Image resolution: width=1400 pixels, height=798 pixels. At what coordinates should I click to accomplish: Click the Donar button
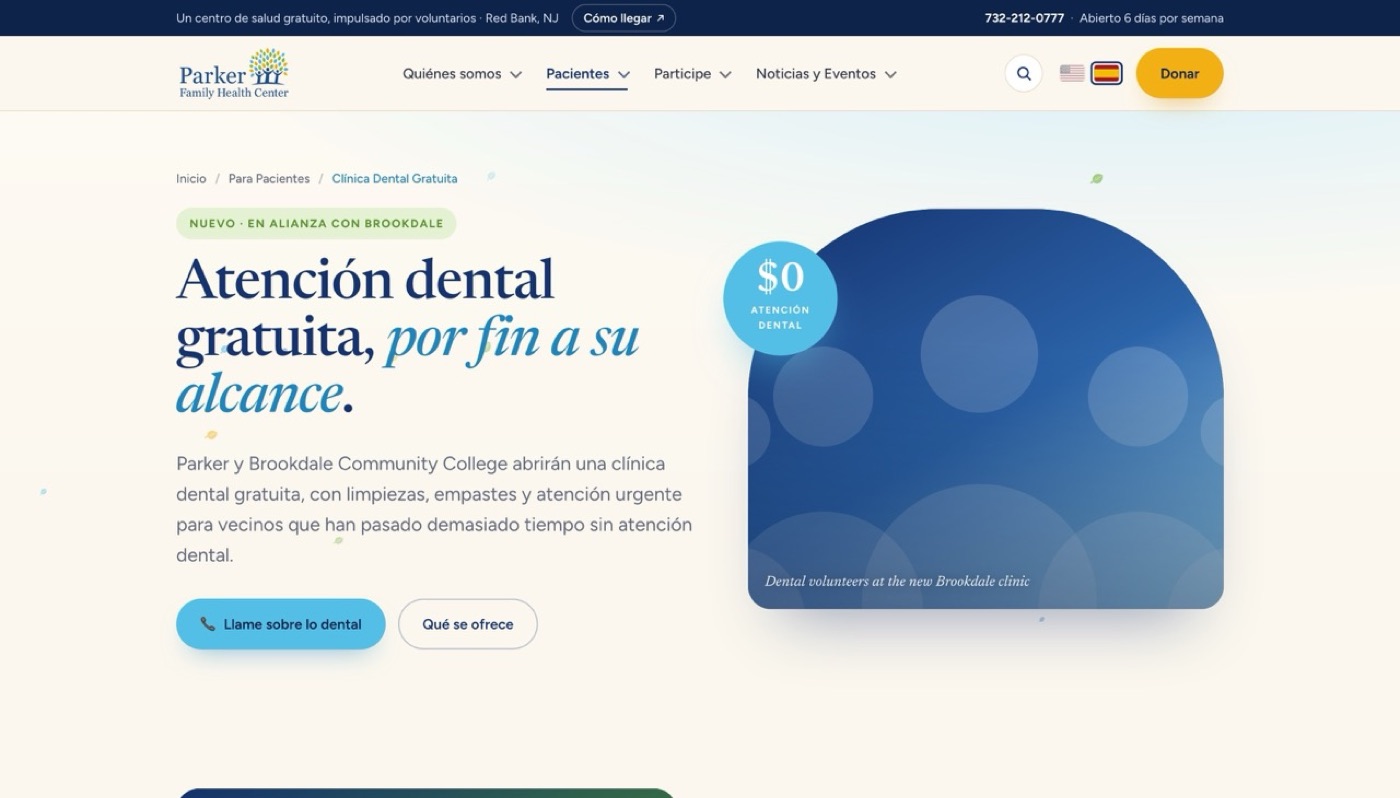[1179, 73]
